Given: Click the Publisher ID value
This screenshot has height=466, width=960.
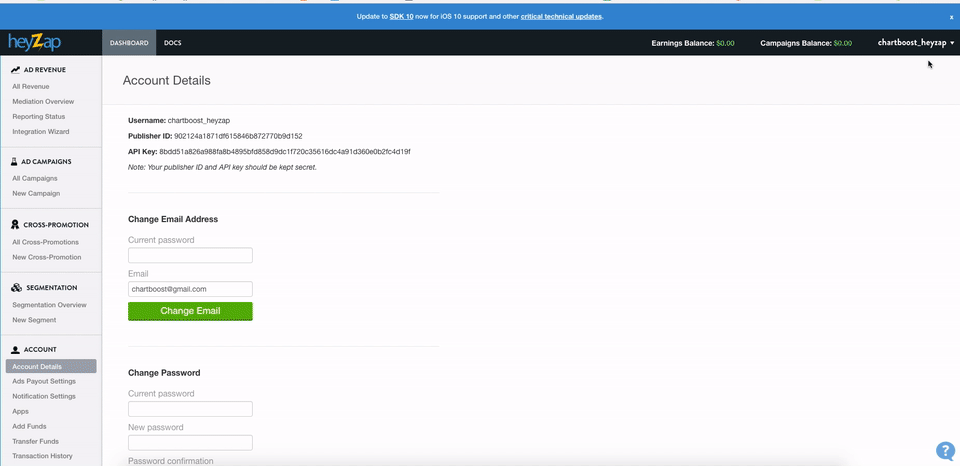Looking at the screenshot, I should point(238,136).
